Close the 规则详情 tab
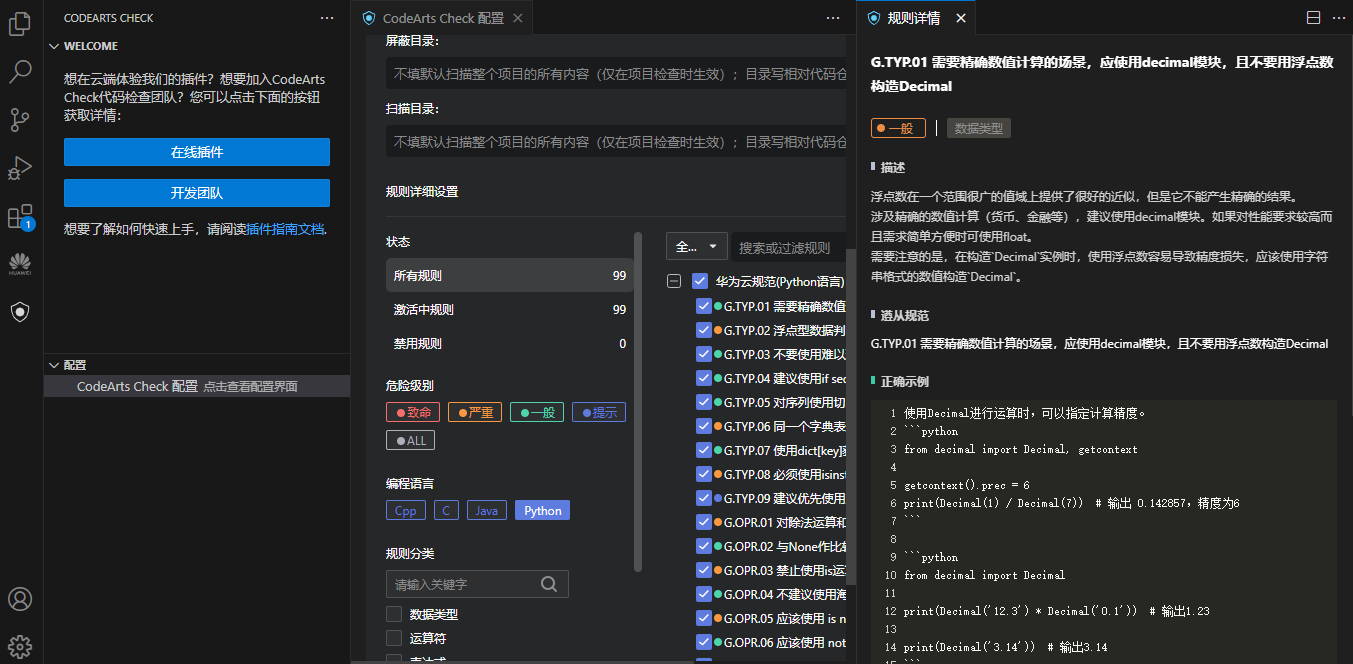 [961, 18]
